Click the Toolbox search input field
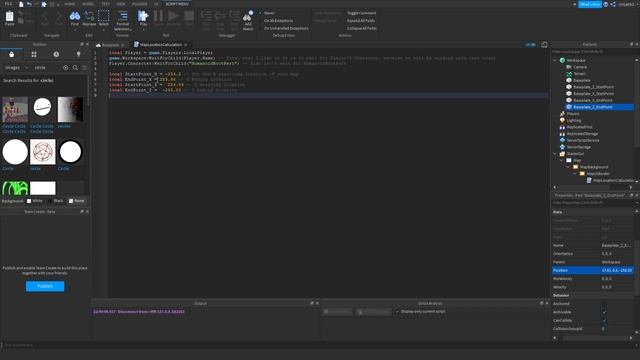This screenshot has width=640, height=360. (47, 68)
